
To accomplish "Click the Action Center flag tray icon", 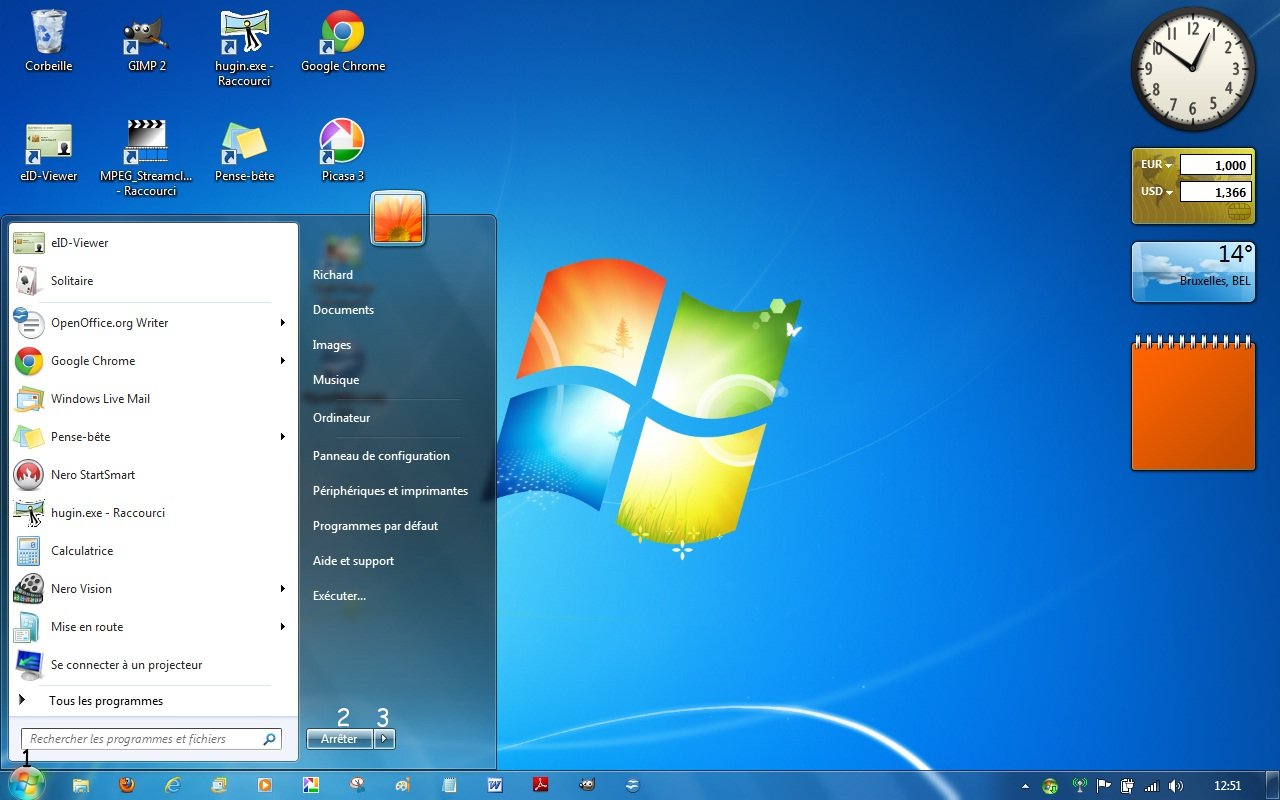I will coord(1104,786).
